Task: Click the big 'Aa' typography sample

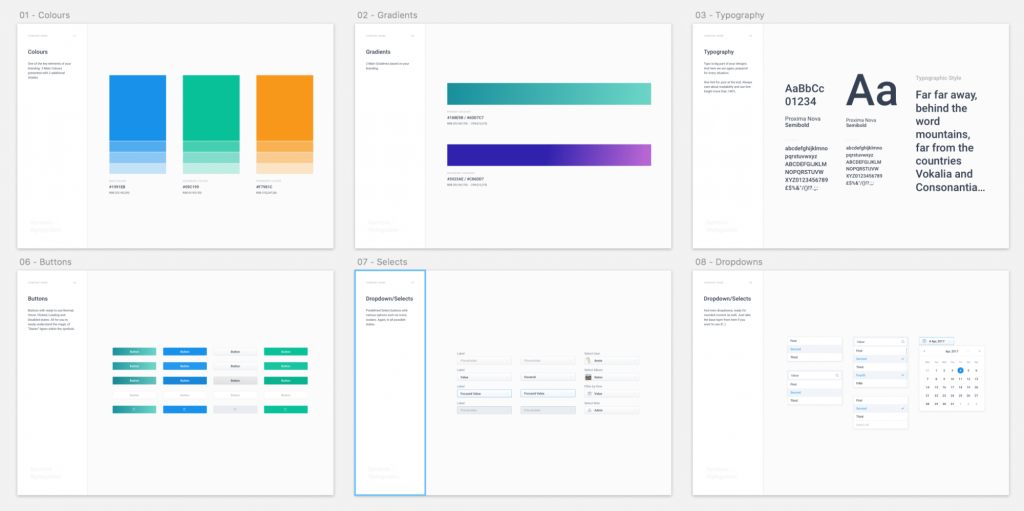Action: [872, 91]
